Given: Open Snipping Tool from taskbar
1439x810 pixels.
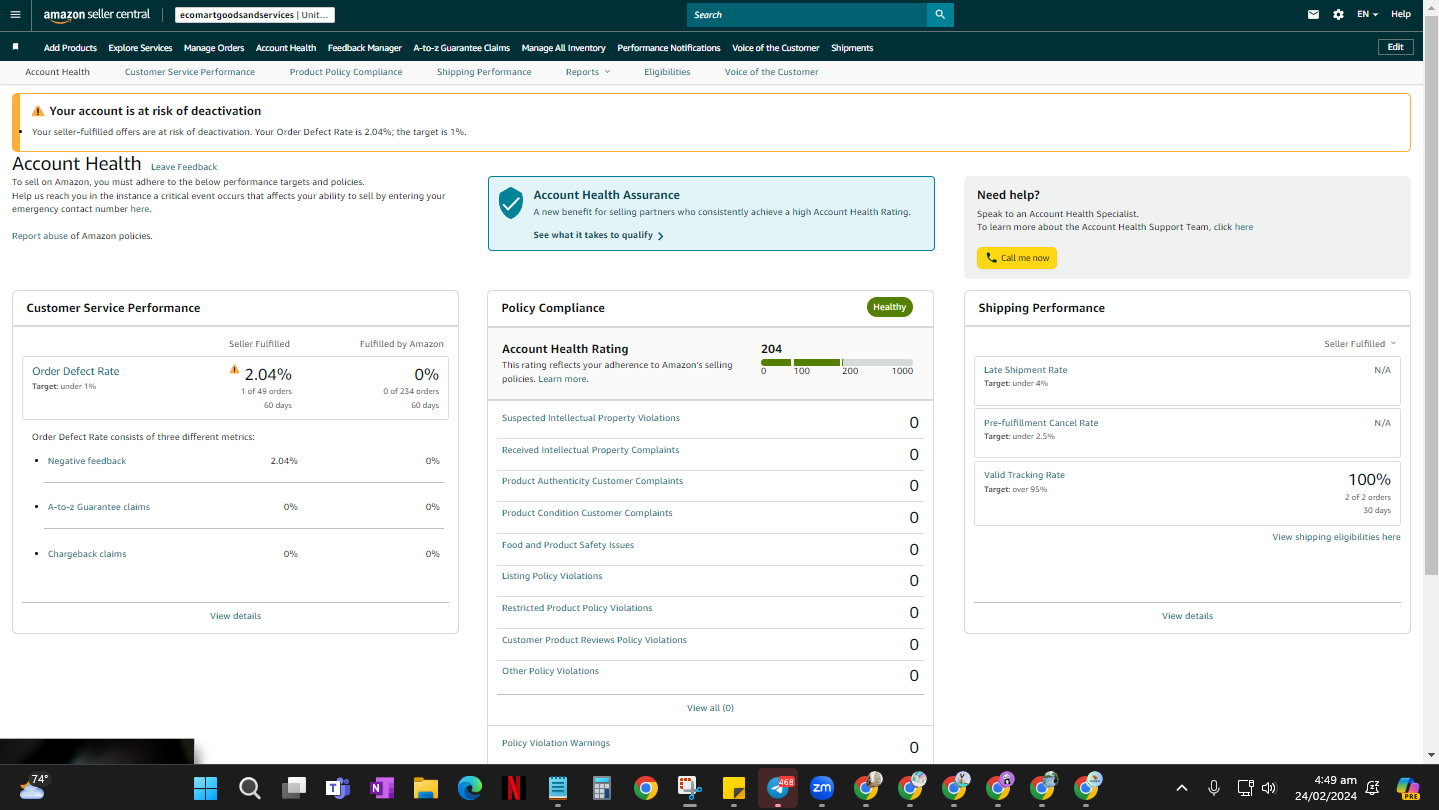Looking at the screenshot, I should (690, 788).
